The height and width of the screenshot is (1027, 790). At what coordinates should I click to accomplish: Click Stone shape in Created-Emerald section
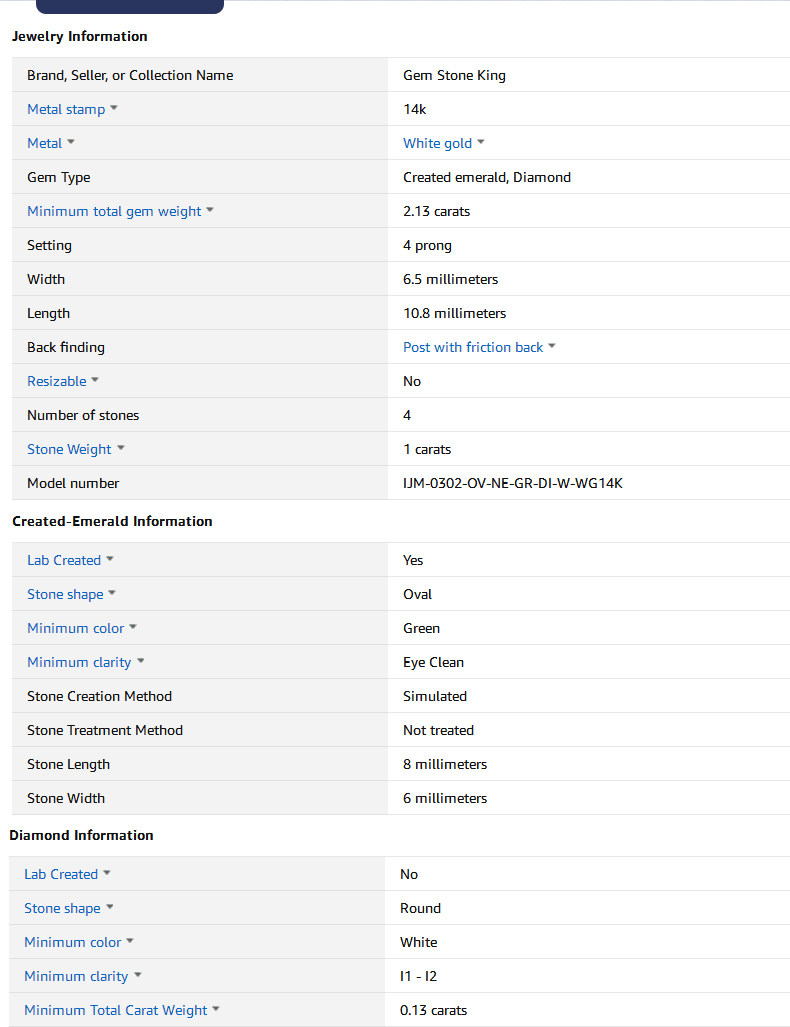pyautogui.click(x=65, y=594)
